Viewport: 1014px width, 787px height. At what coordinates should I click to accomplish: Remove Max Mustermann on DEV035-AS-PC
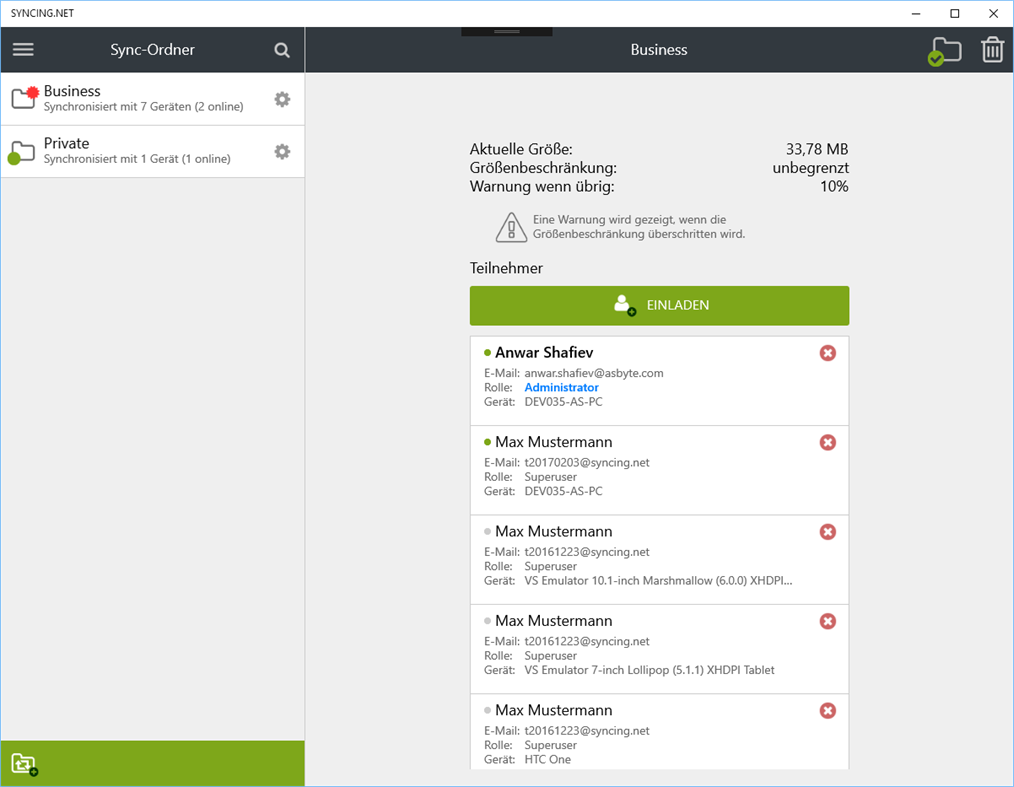[x=827, y=442]
